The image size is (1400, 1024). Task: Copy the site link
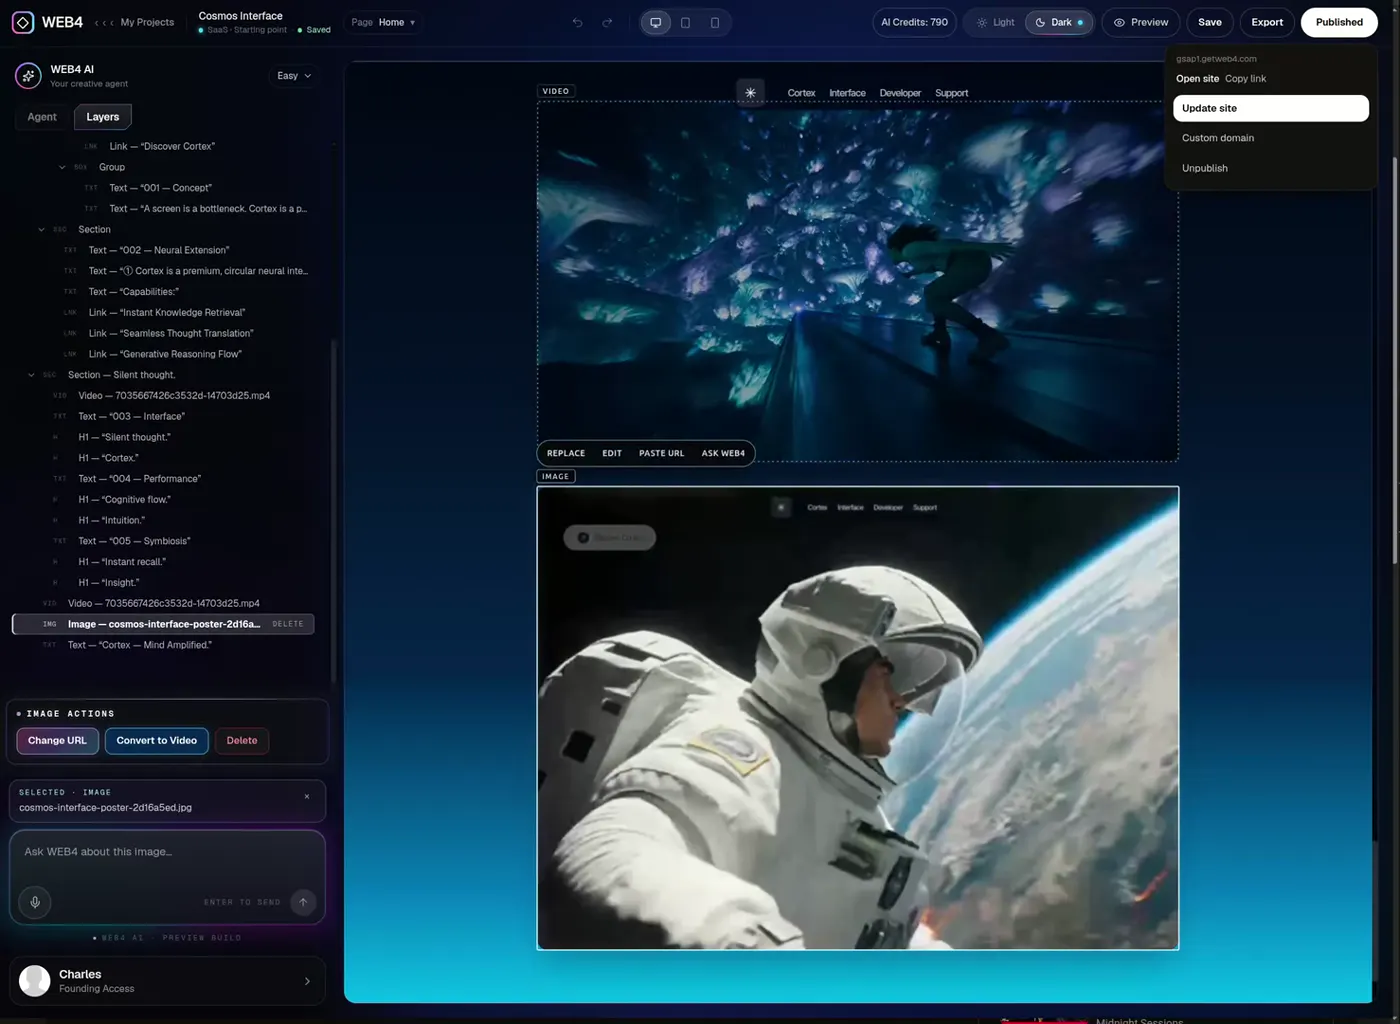point(1246,79)
